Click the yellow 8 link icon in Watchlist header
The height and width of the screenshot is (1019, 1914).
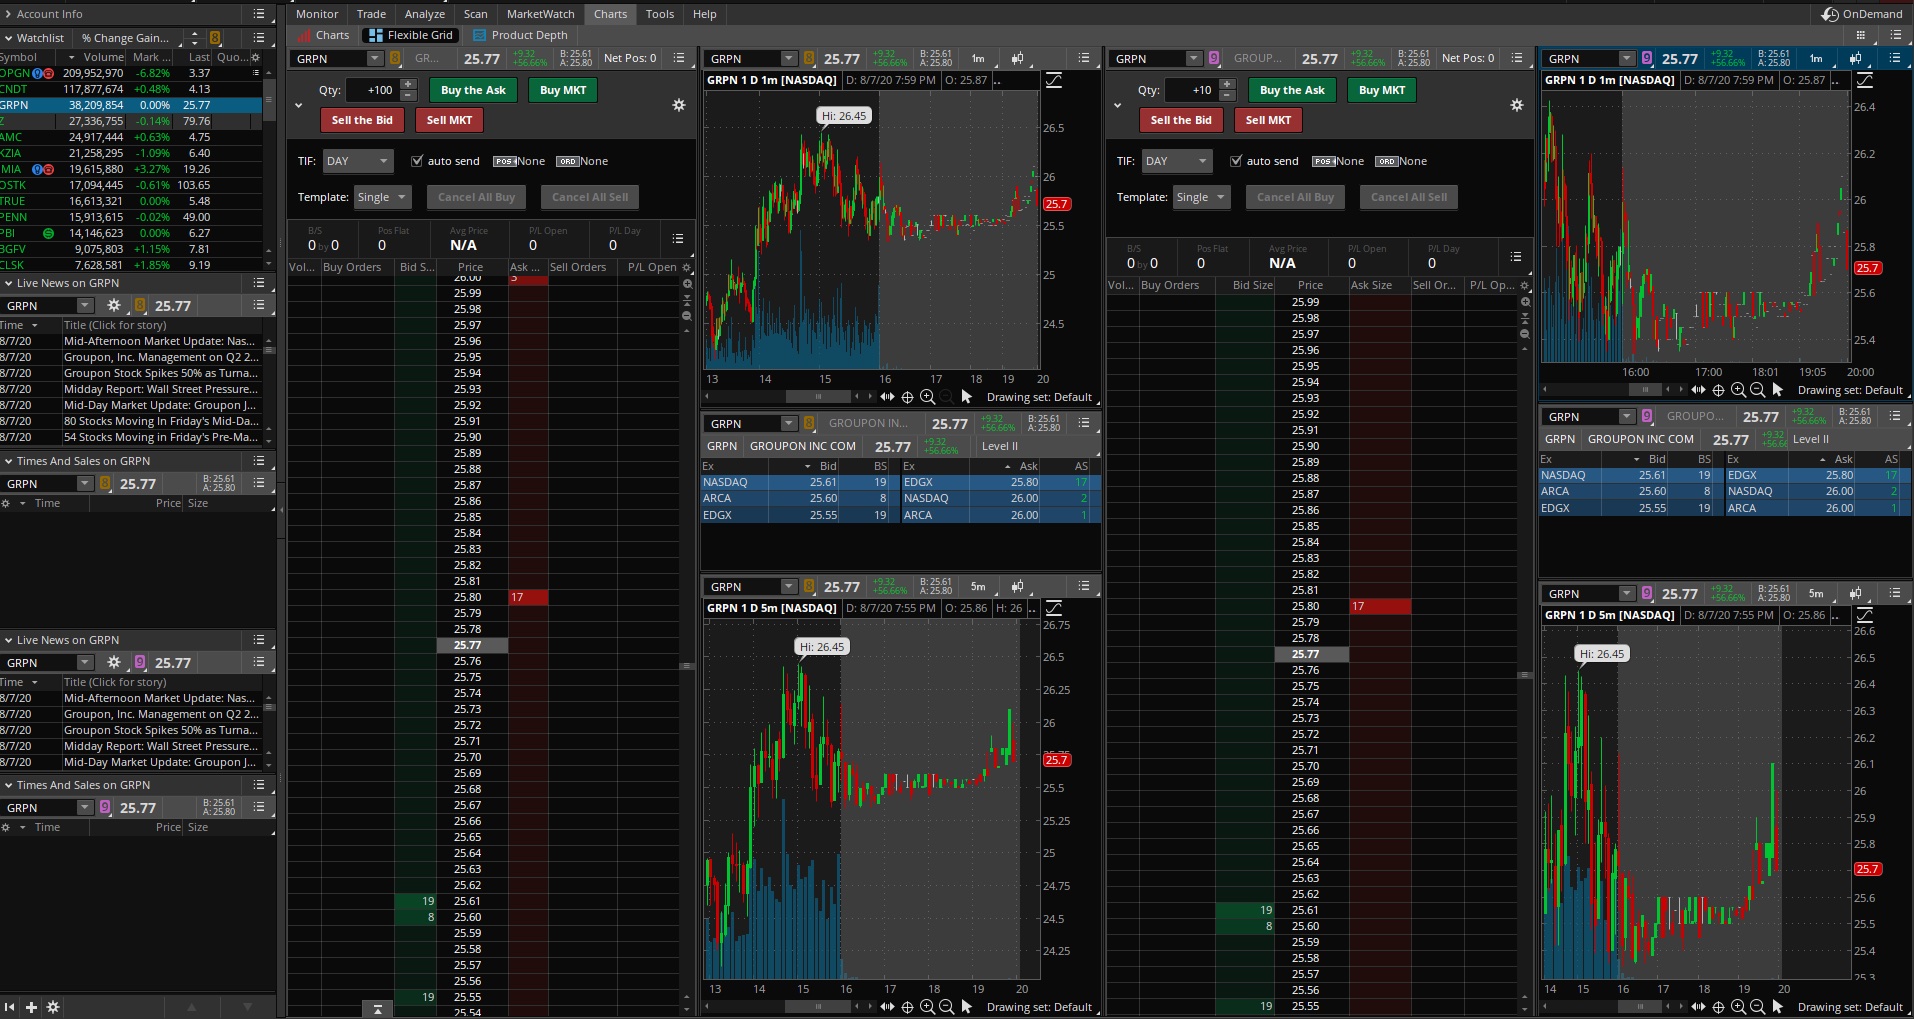coord(215,38)
